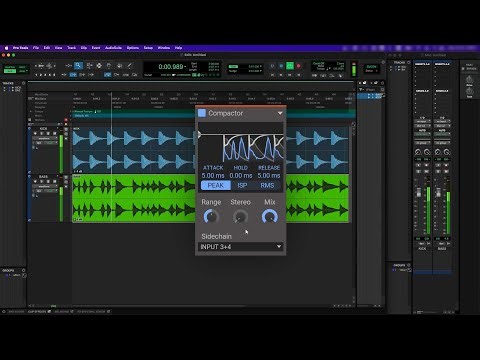This screenshot has width=480, height=360.
Task: Open the Help menu
Action: [x=178, y=48]
